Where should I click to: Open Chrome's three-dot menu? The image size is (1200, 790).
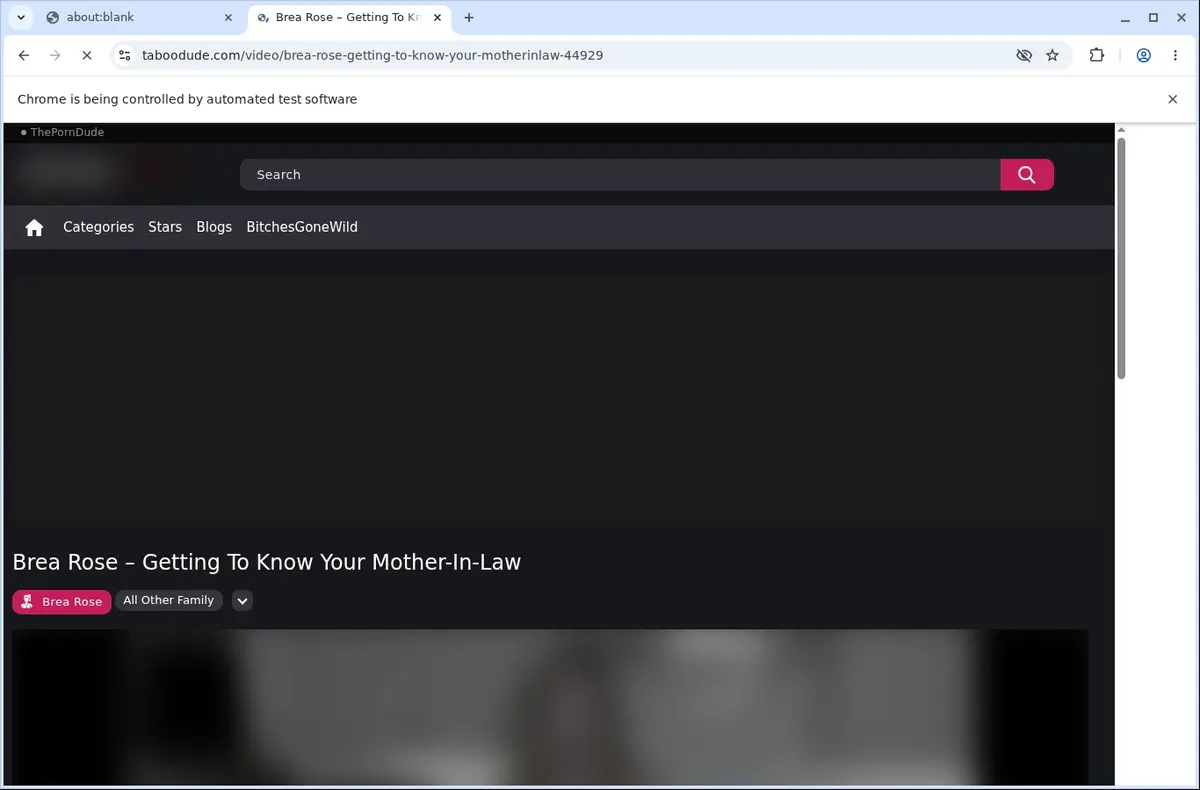click(x=1175, y=56)
